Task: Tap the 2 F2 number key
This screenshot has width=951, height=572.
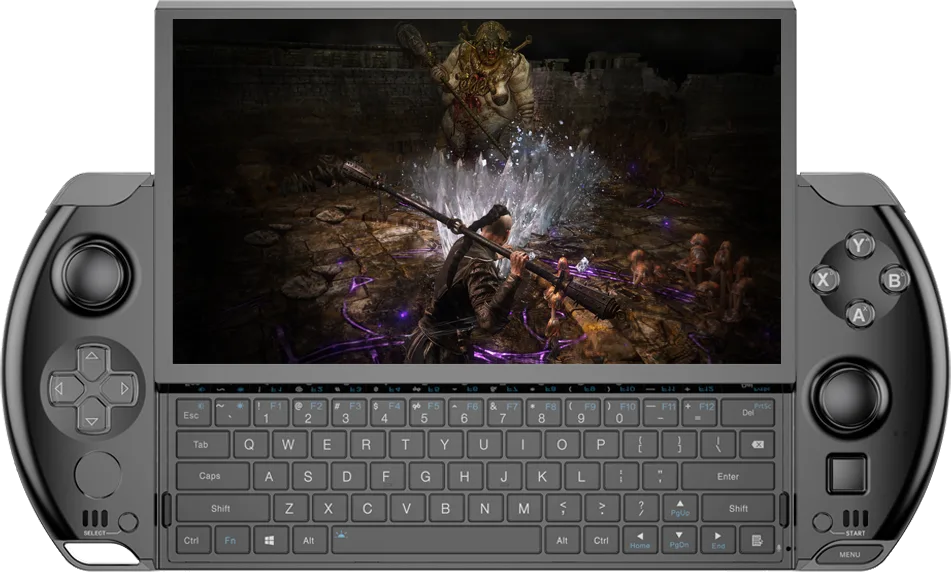Action: pos(309,413)
